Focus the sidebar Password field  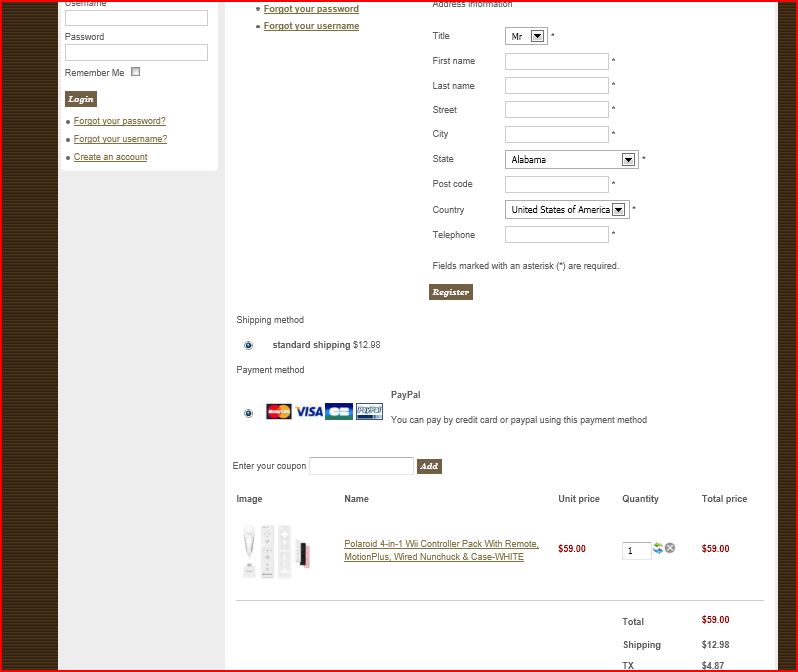pyautogui.click(x=136, y=52)
